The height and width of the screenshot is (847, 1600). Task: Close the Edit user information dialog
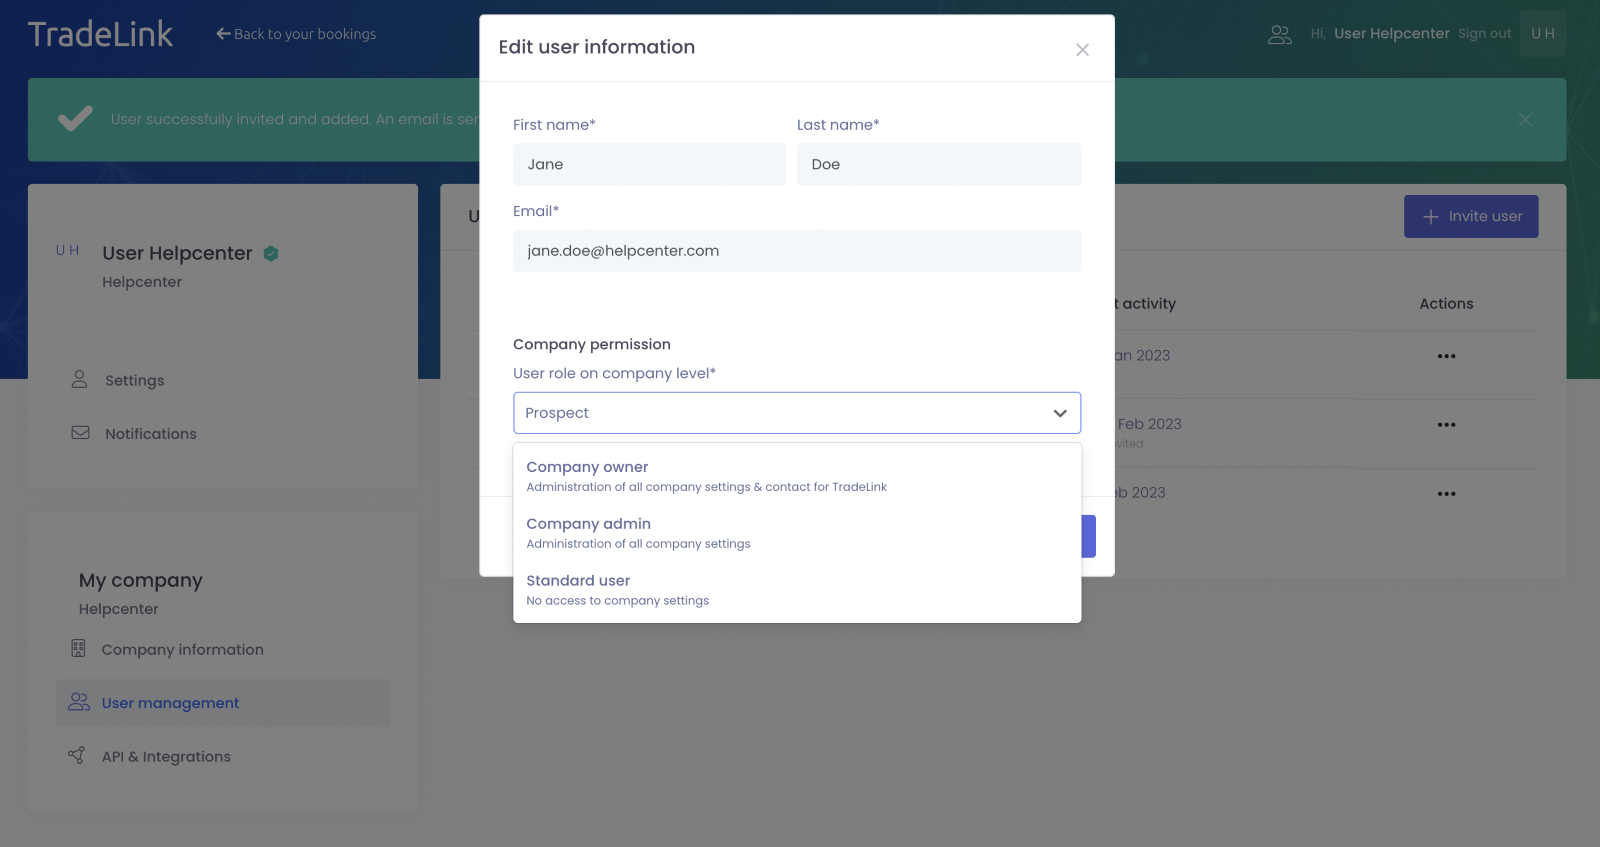(1082, 50)
